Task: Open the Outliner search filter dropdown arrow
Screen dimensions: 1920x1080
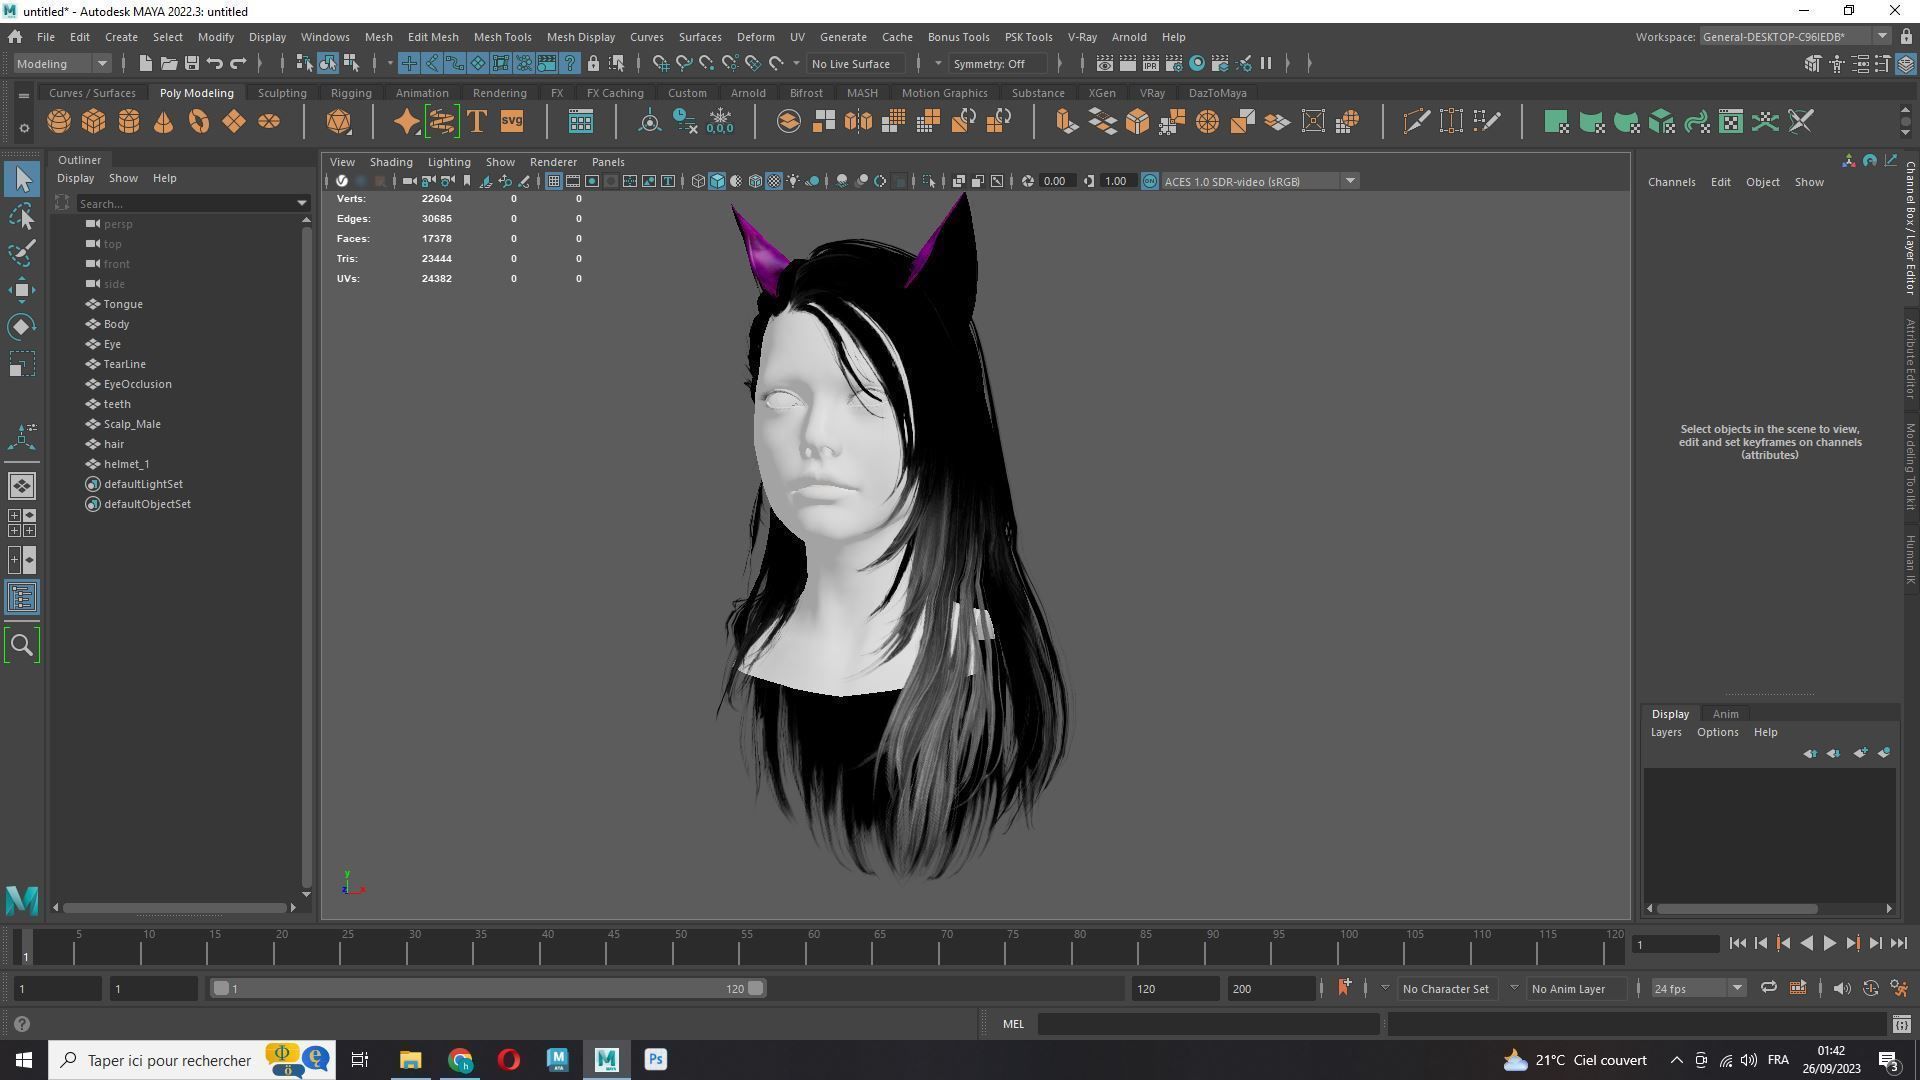Action: [301, 203]
